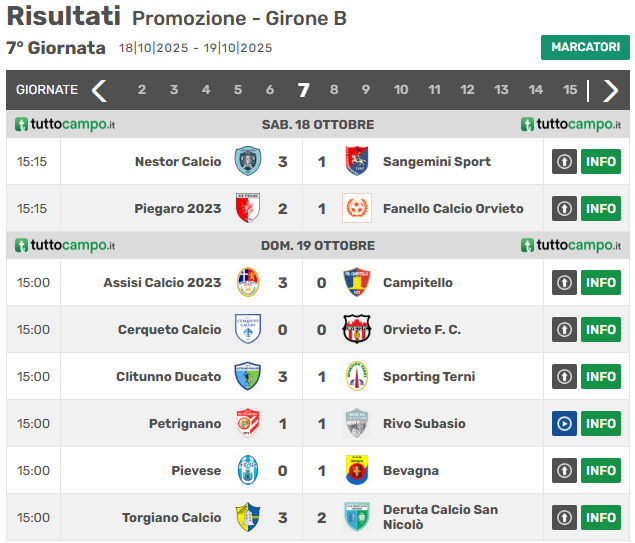Play the Petrignano match video
This screenshot has height=543, width=635.
tap(564, 423)
